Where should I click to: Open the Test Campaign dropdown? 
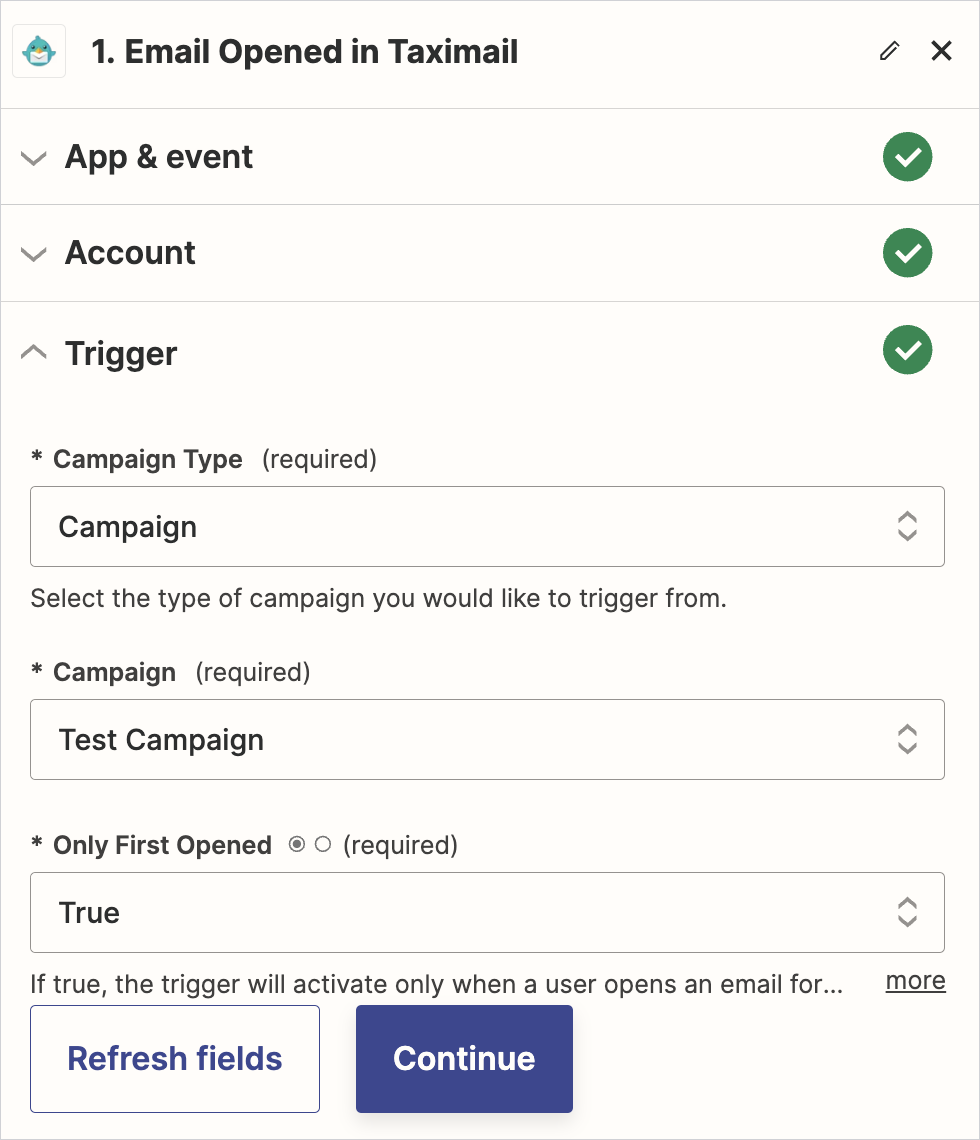pos(487,740)
